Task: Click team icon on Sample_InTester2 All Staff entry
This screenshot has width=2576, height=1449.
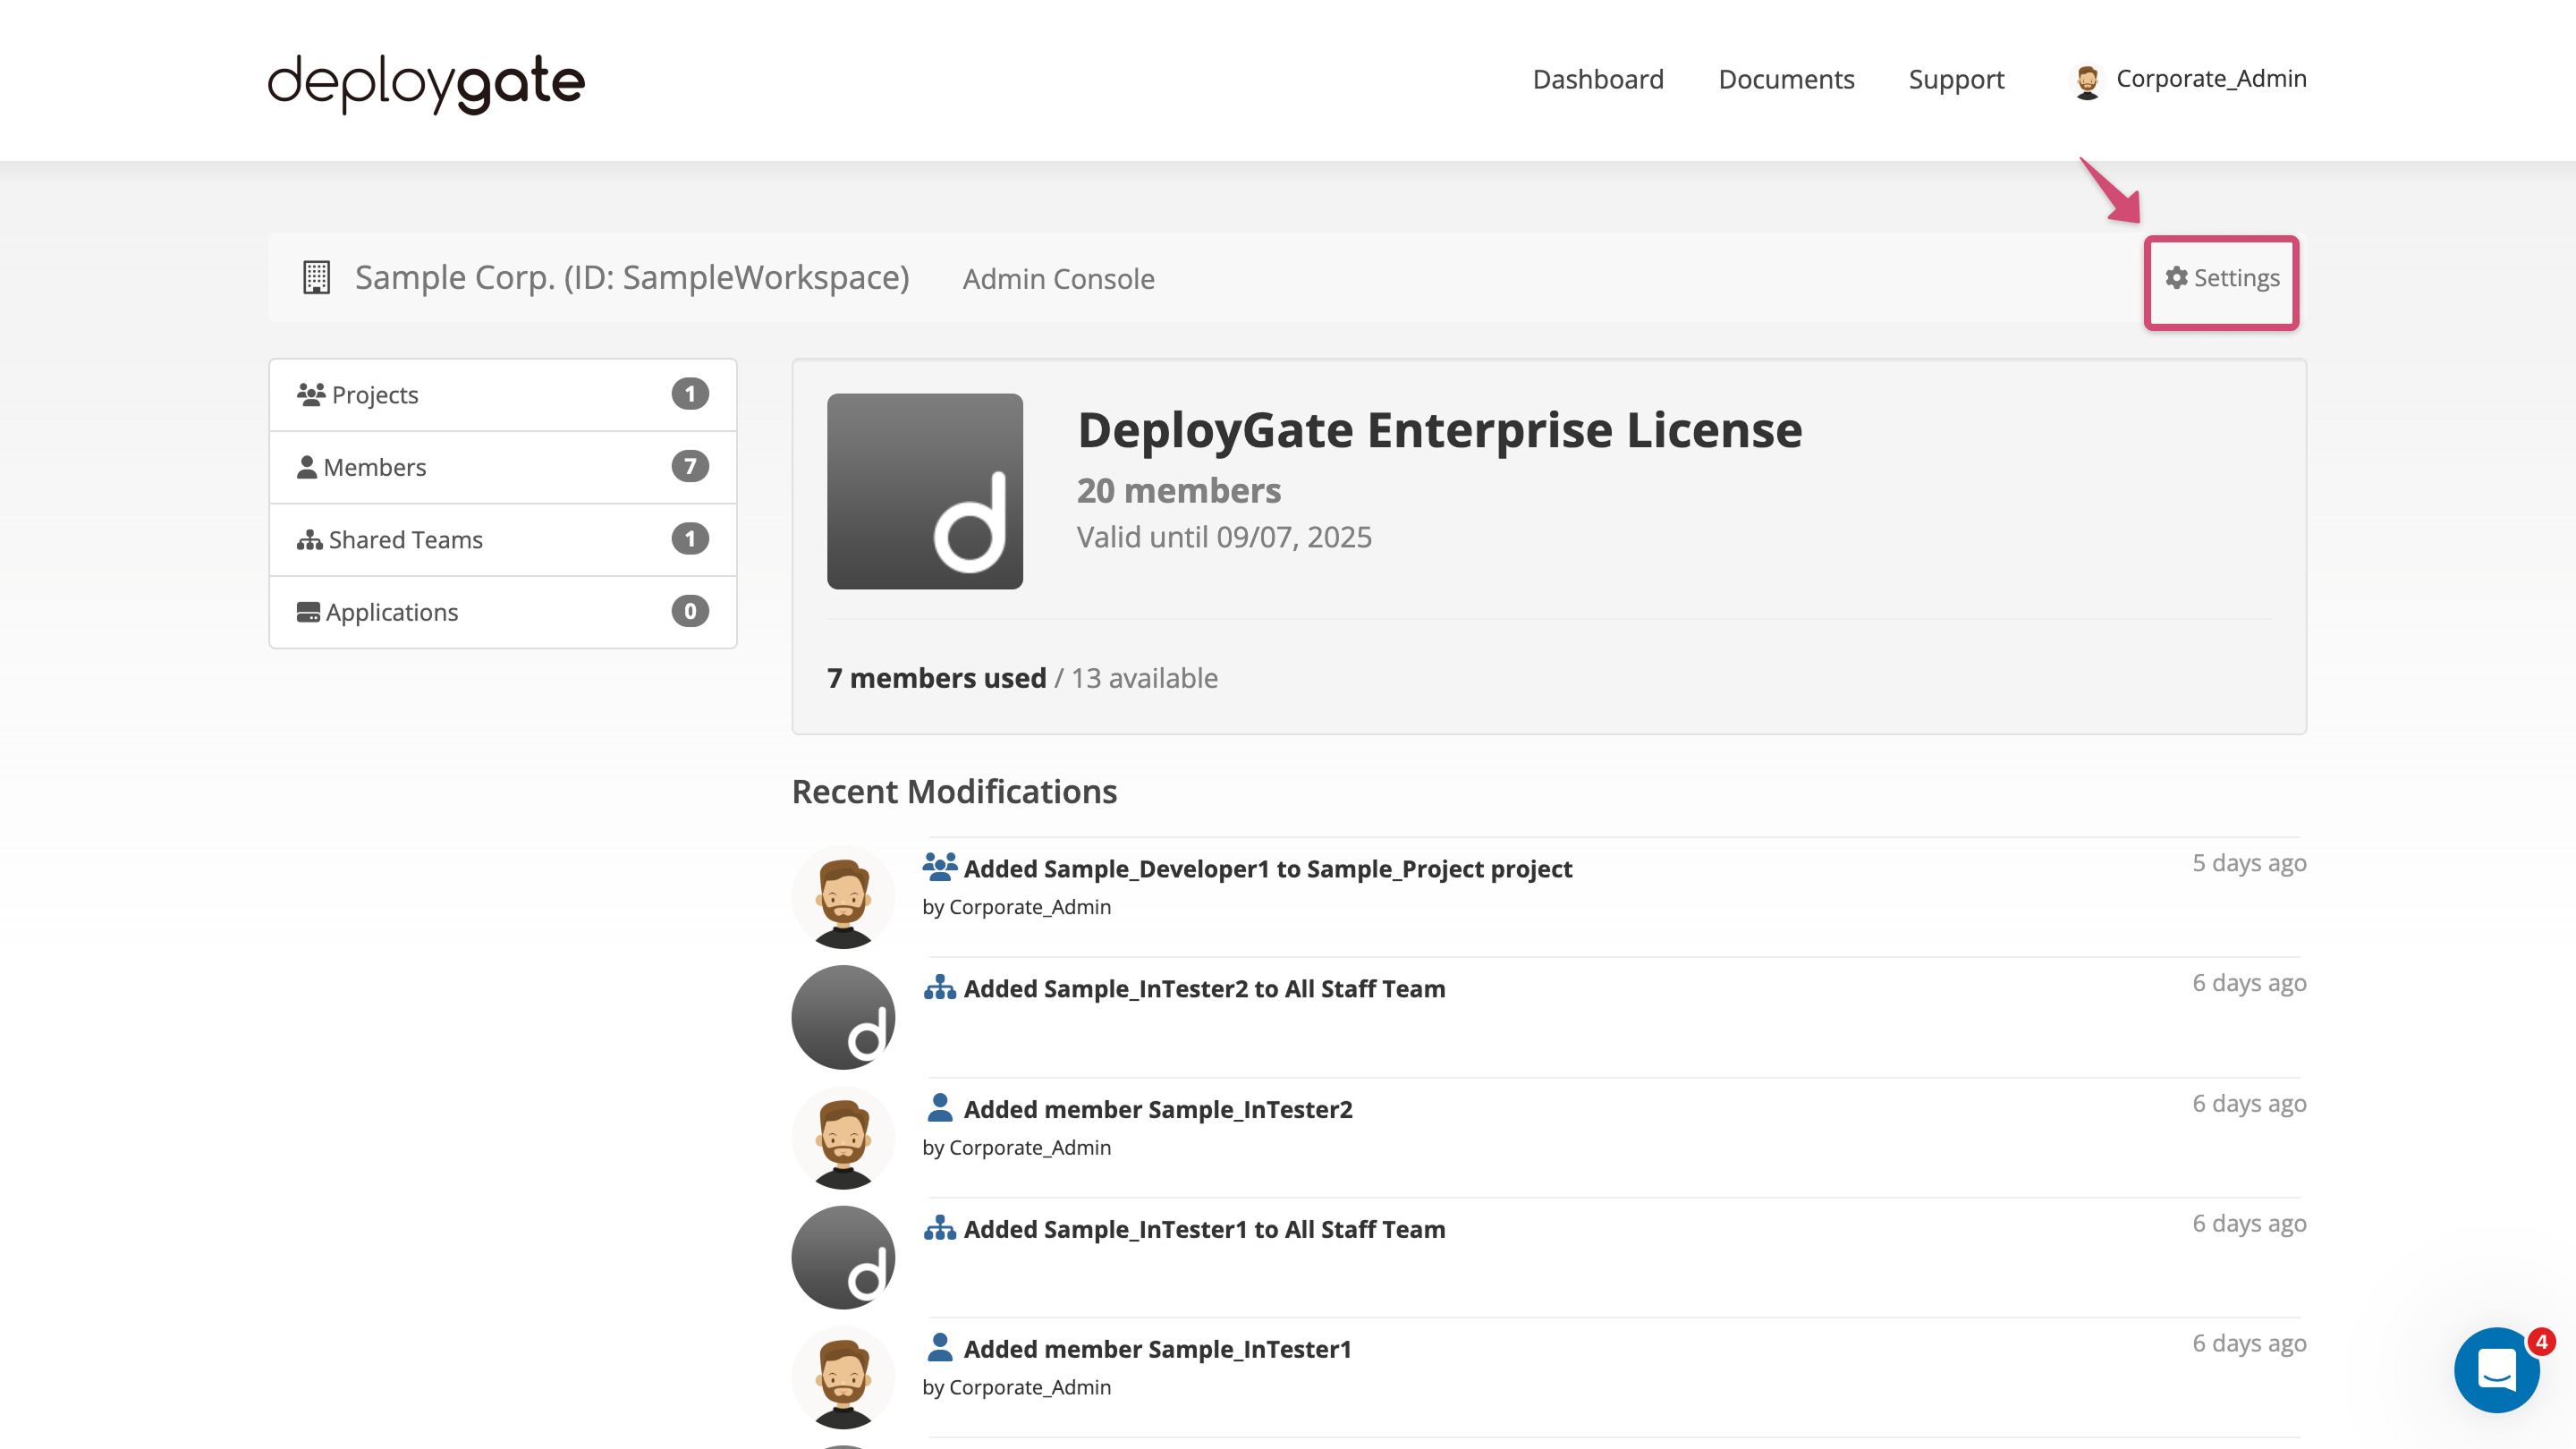Action: [939, 988]
